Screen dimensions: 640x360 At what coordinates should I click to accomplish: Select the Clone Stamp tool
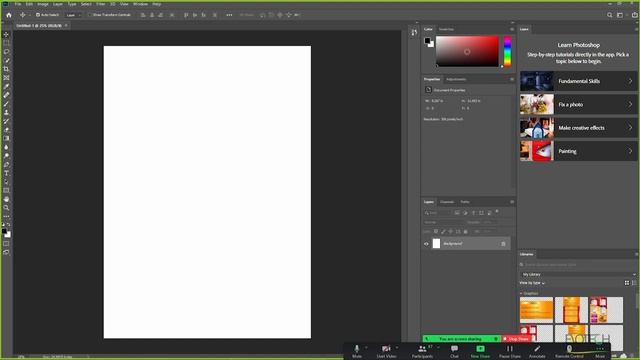tap(6, 112)
